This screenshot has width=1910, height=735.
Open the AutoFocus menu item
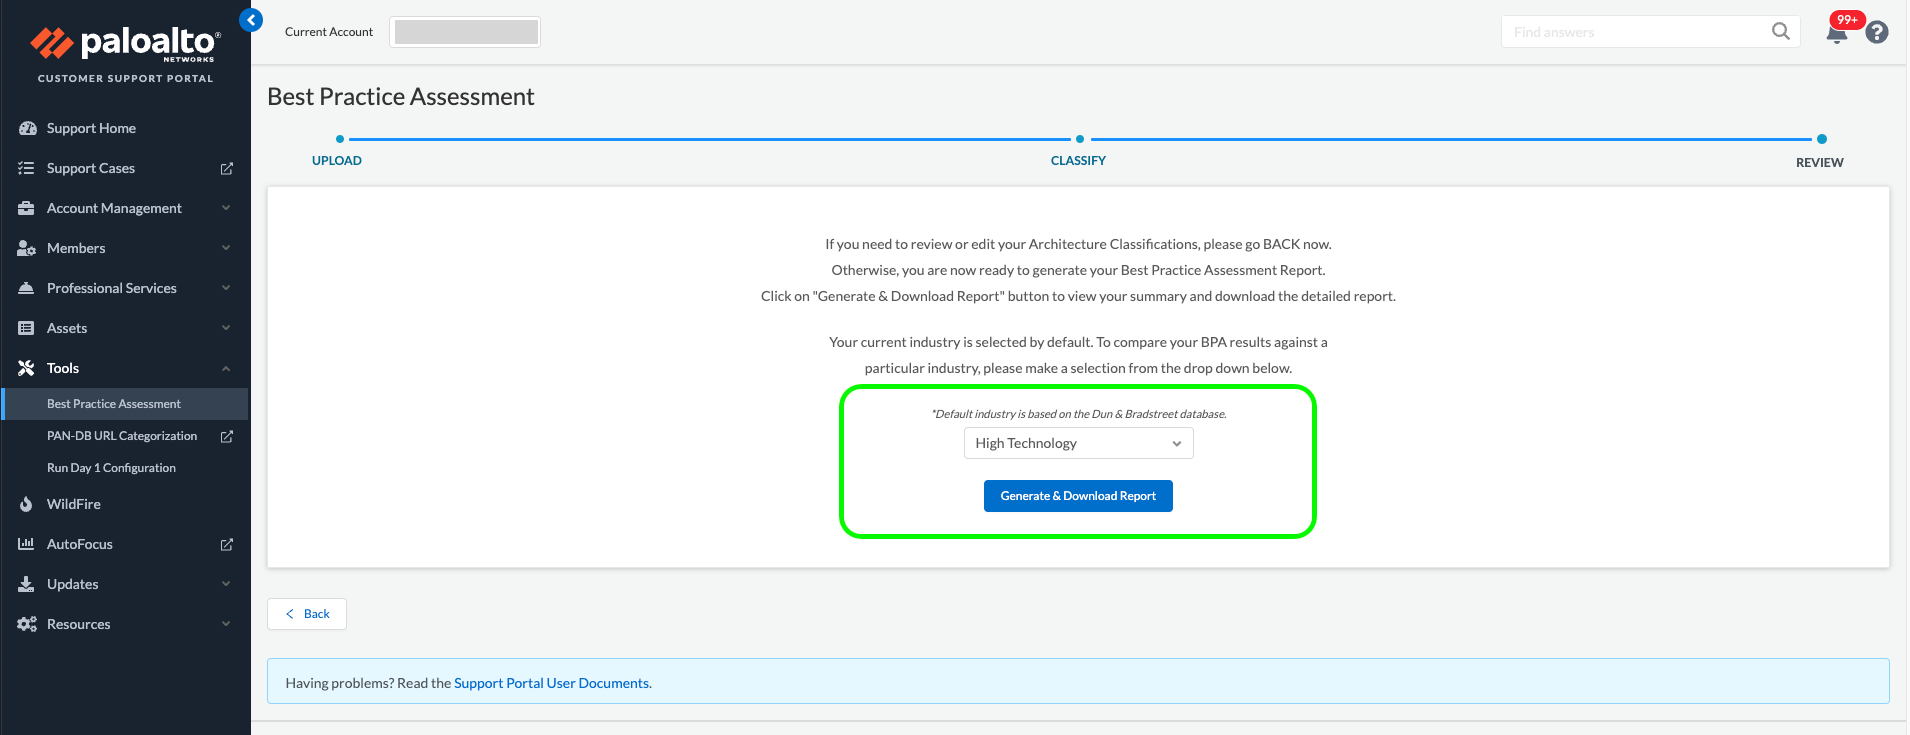pyautogui.click(x=80, y=544)
